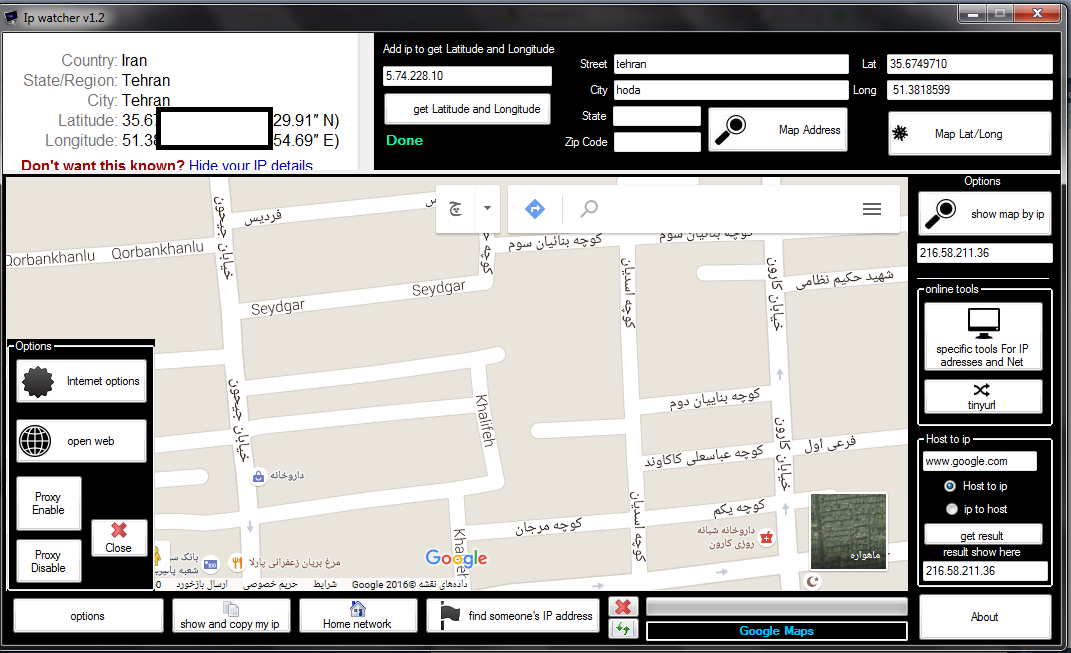Select the Host to ip radio button
This screenshot has height=653, width=1071.
(949, 486)
